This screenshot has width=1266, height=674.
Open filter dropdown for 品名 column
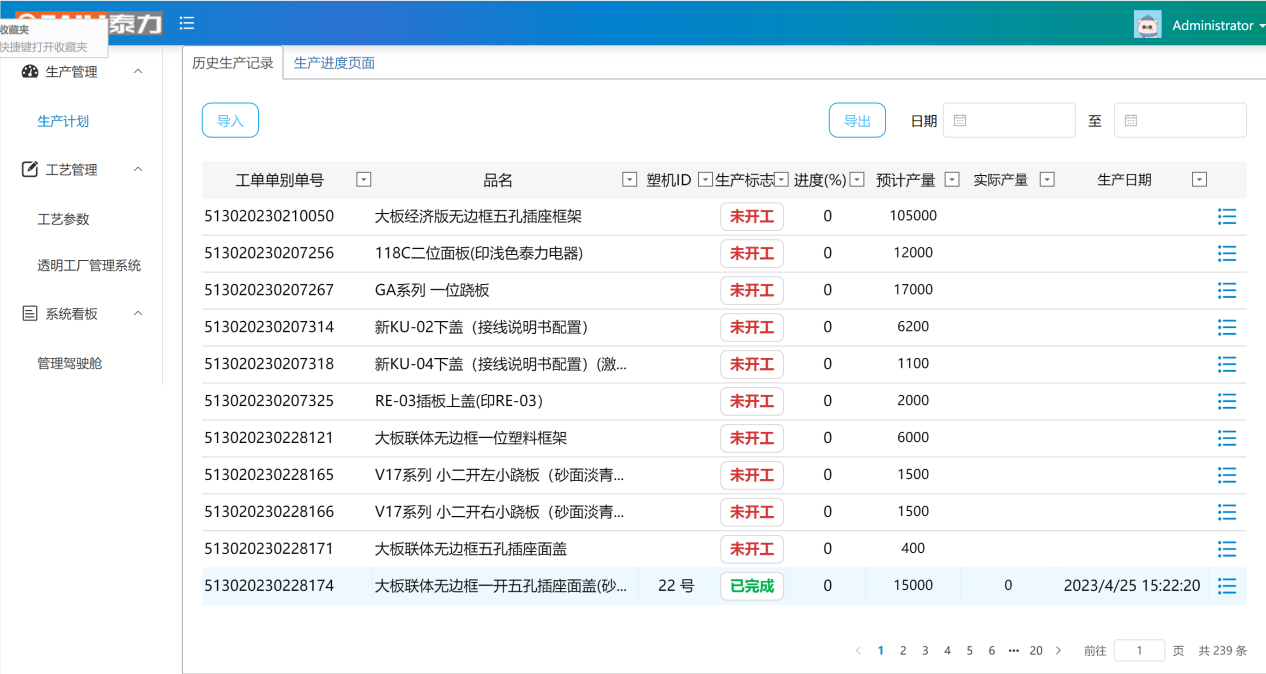pos(629,180)
